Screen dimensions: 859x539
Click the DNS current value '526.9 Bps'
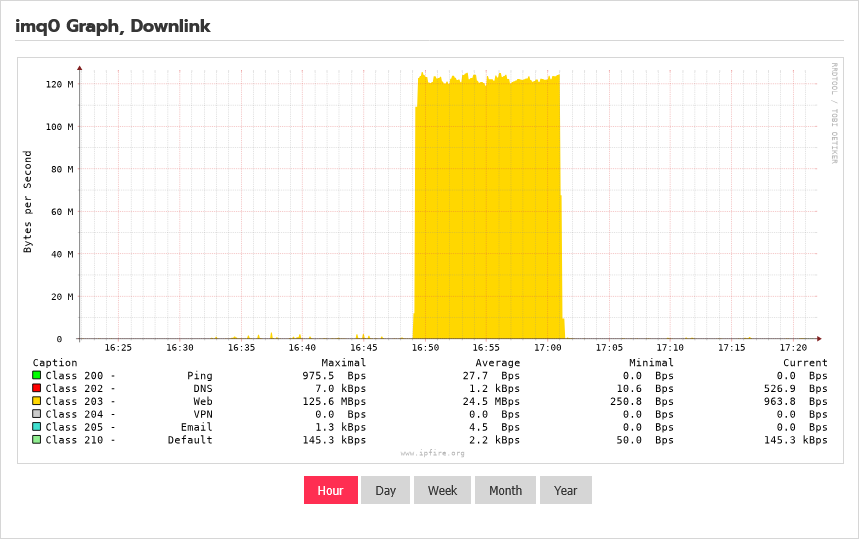point(796,388)
